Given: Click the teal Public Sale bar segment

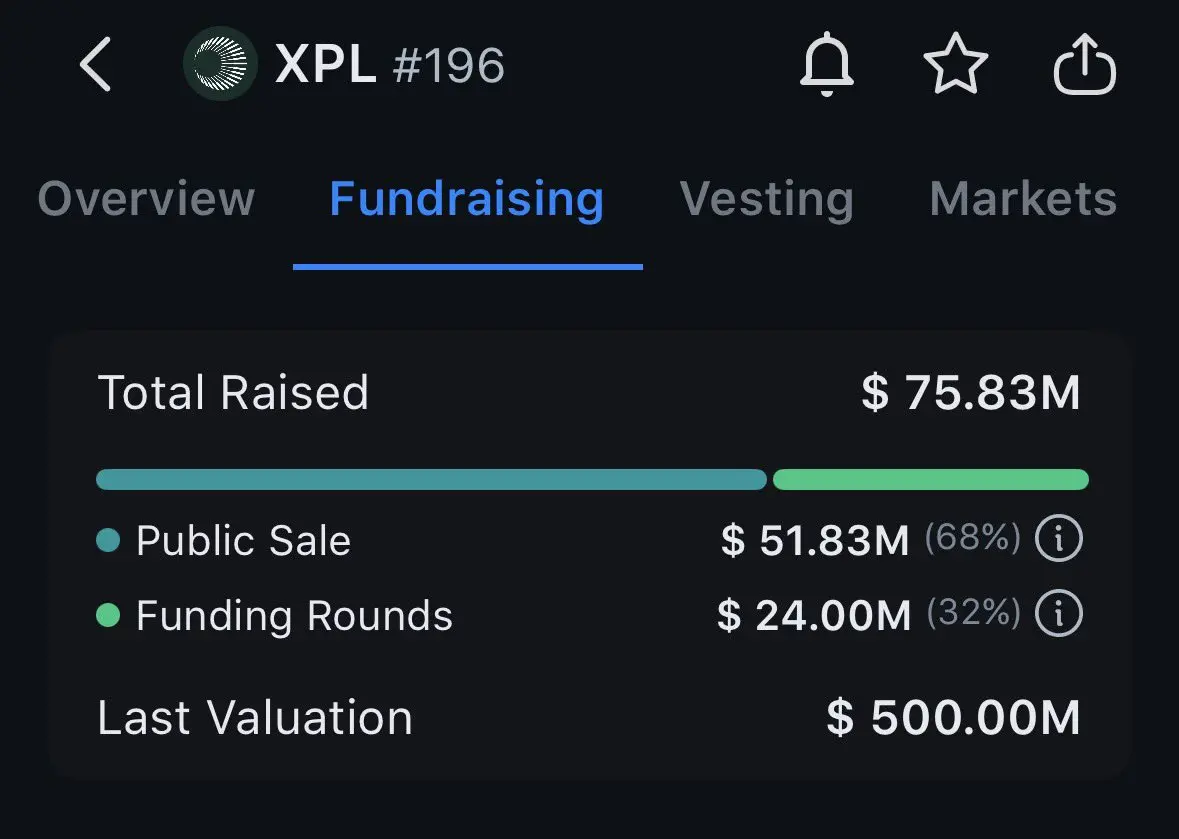Looking at the screenshot, I should point(431,479).
